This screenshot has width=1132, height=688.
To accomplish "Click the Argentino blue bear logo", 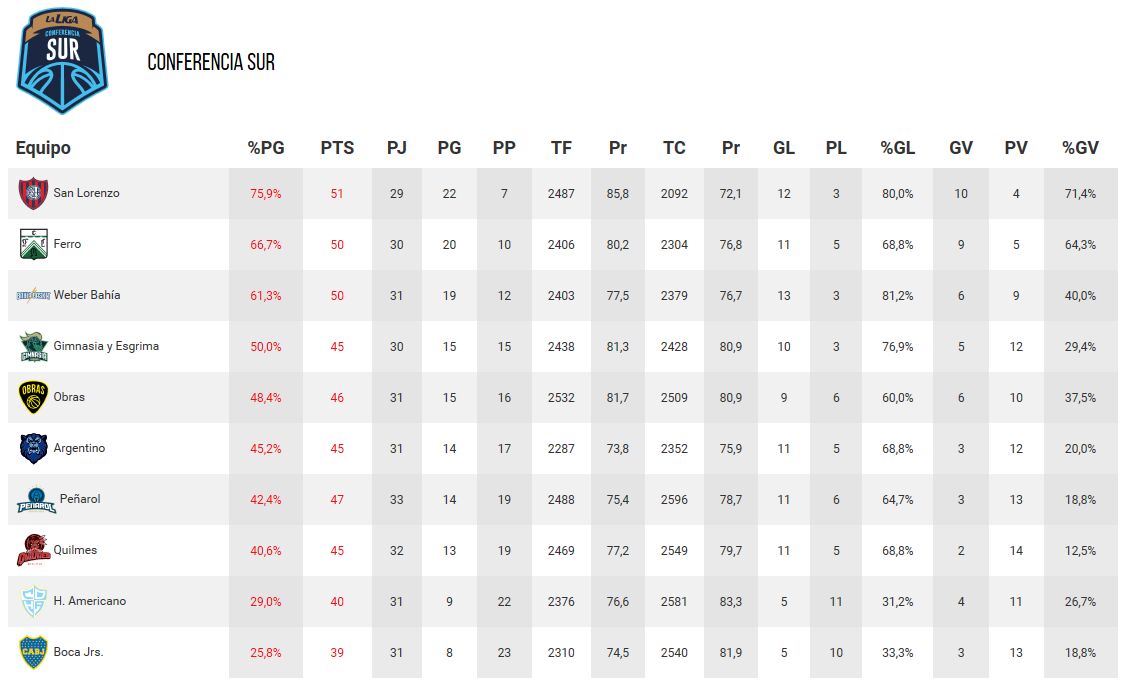I will [x=33, y=448].
